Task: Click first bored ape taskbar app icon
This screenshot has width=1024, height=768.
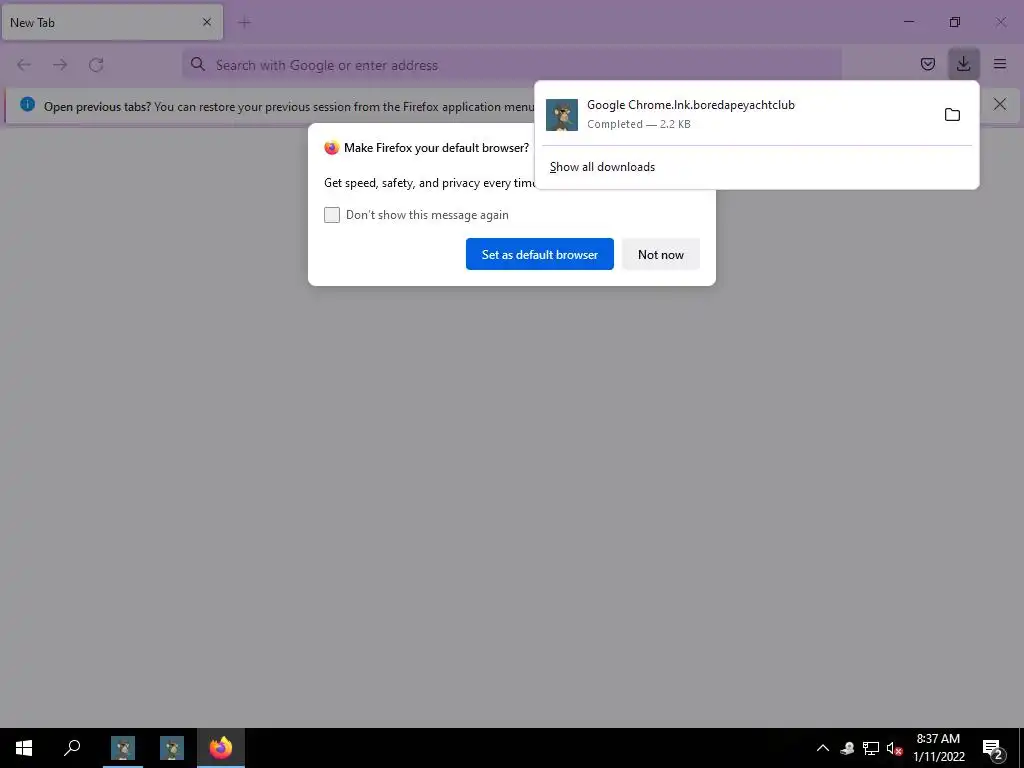Action: click(123, 748)
